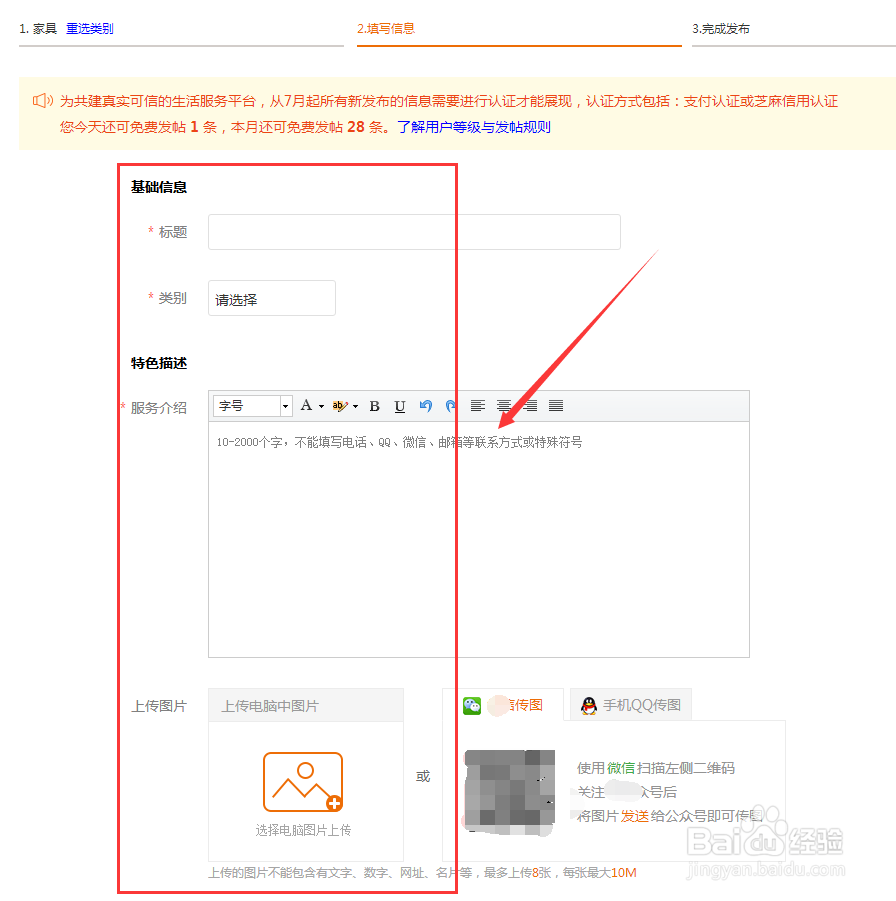Image resolution: width=896 pixels, height=901 pixels.
Task: Select justify alignment icon
Action: click(554, 405)
